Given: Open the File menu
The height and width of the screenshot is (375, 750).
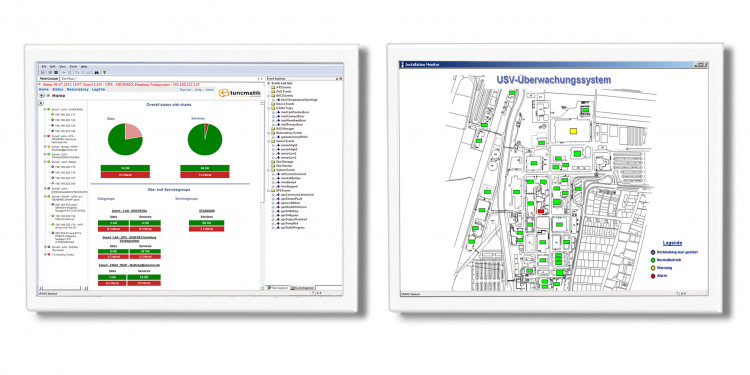Looking at the screenshot, I should pyautogui.click(x=43, y=66).
